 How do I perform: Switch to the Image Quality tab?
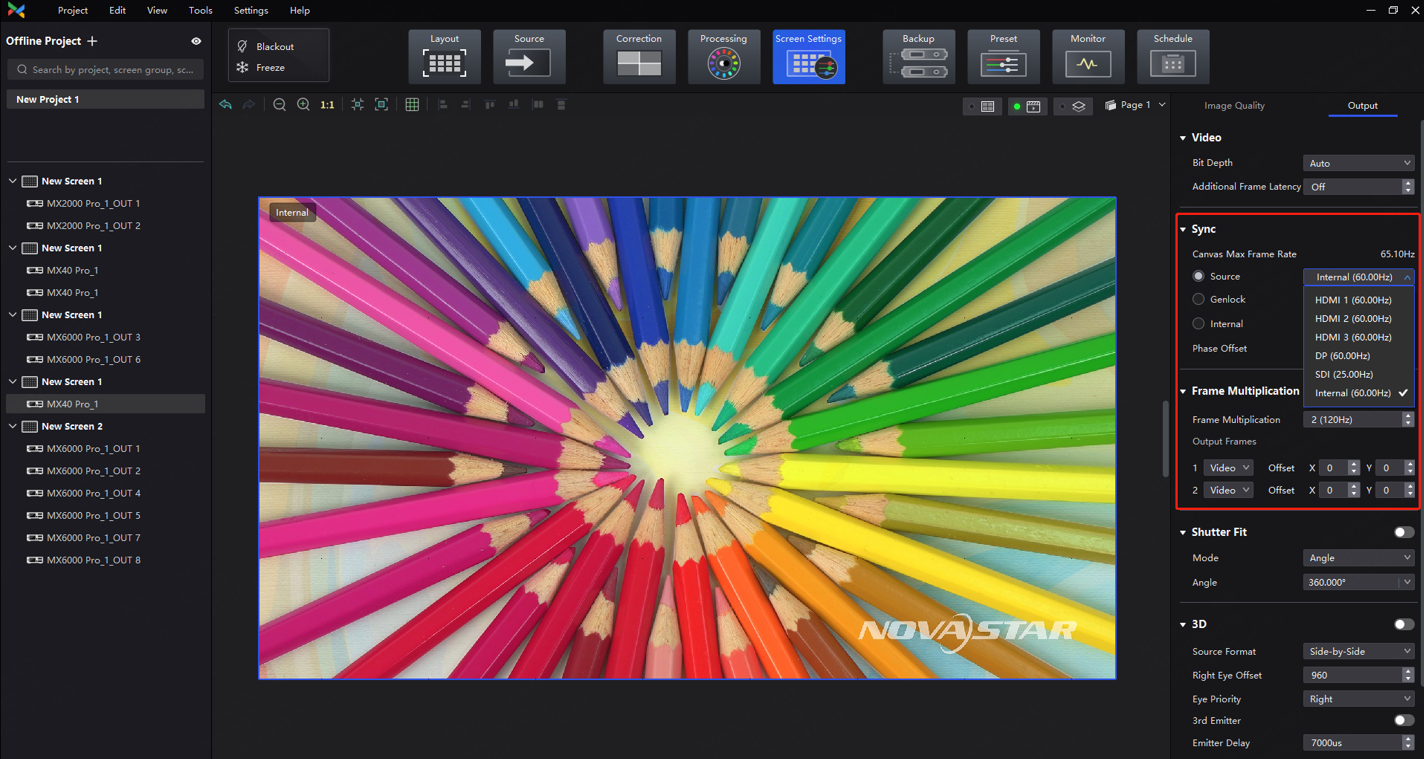(1234, 105)
